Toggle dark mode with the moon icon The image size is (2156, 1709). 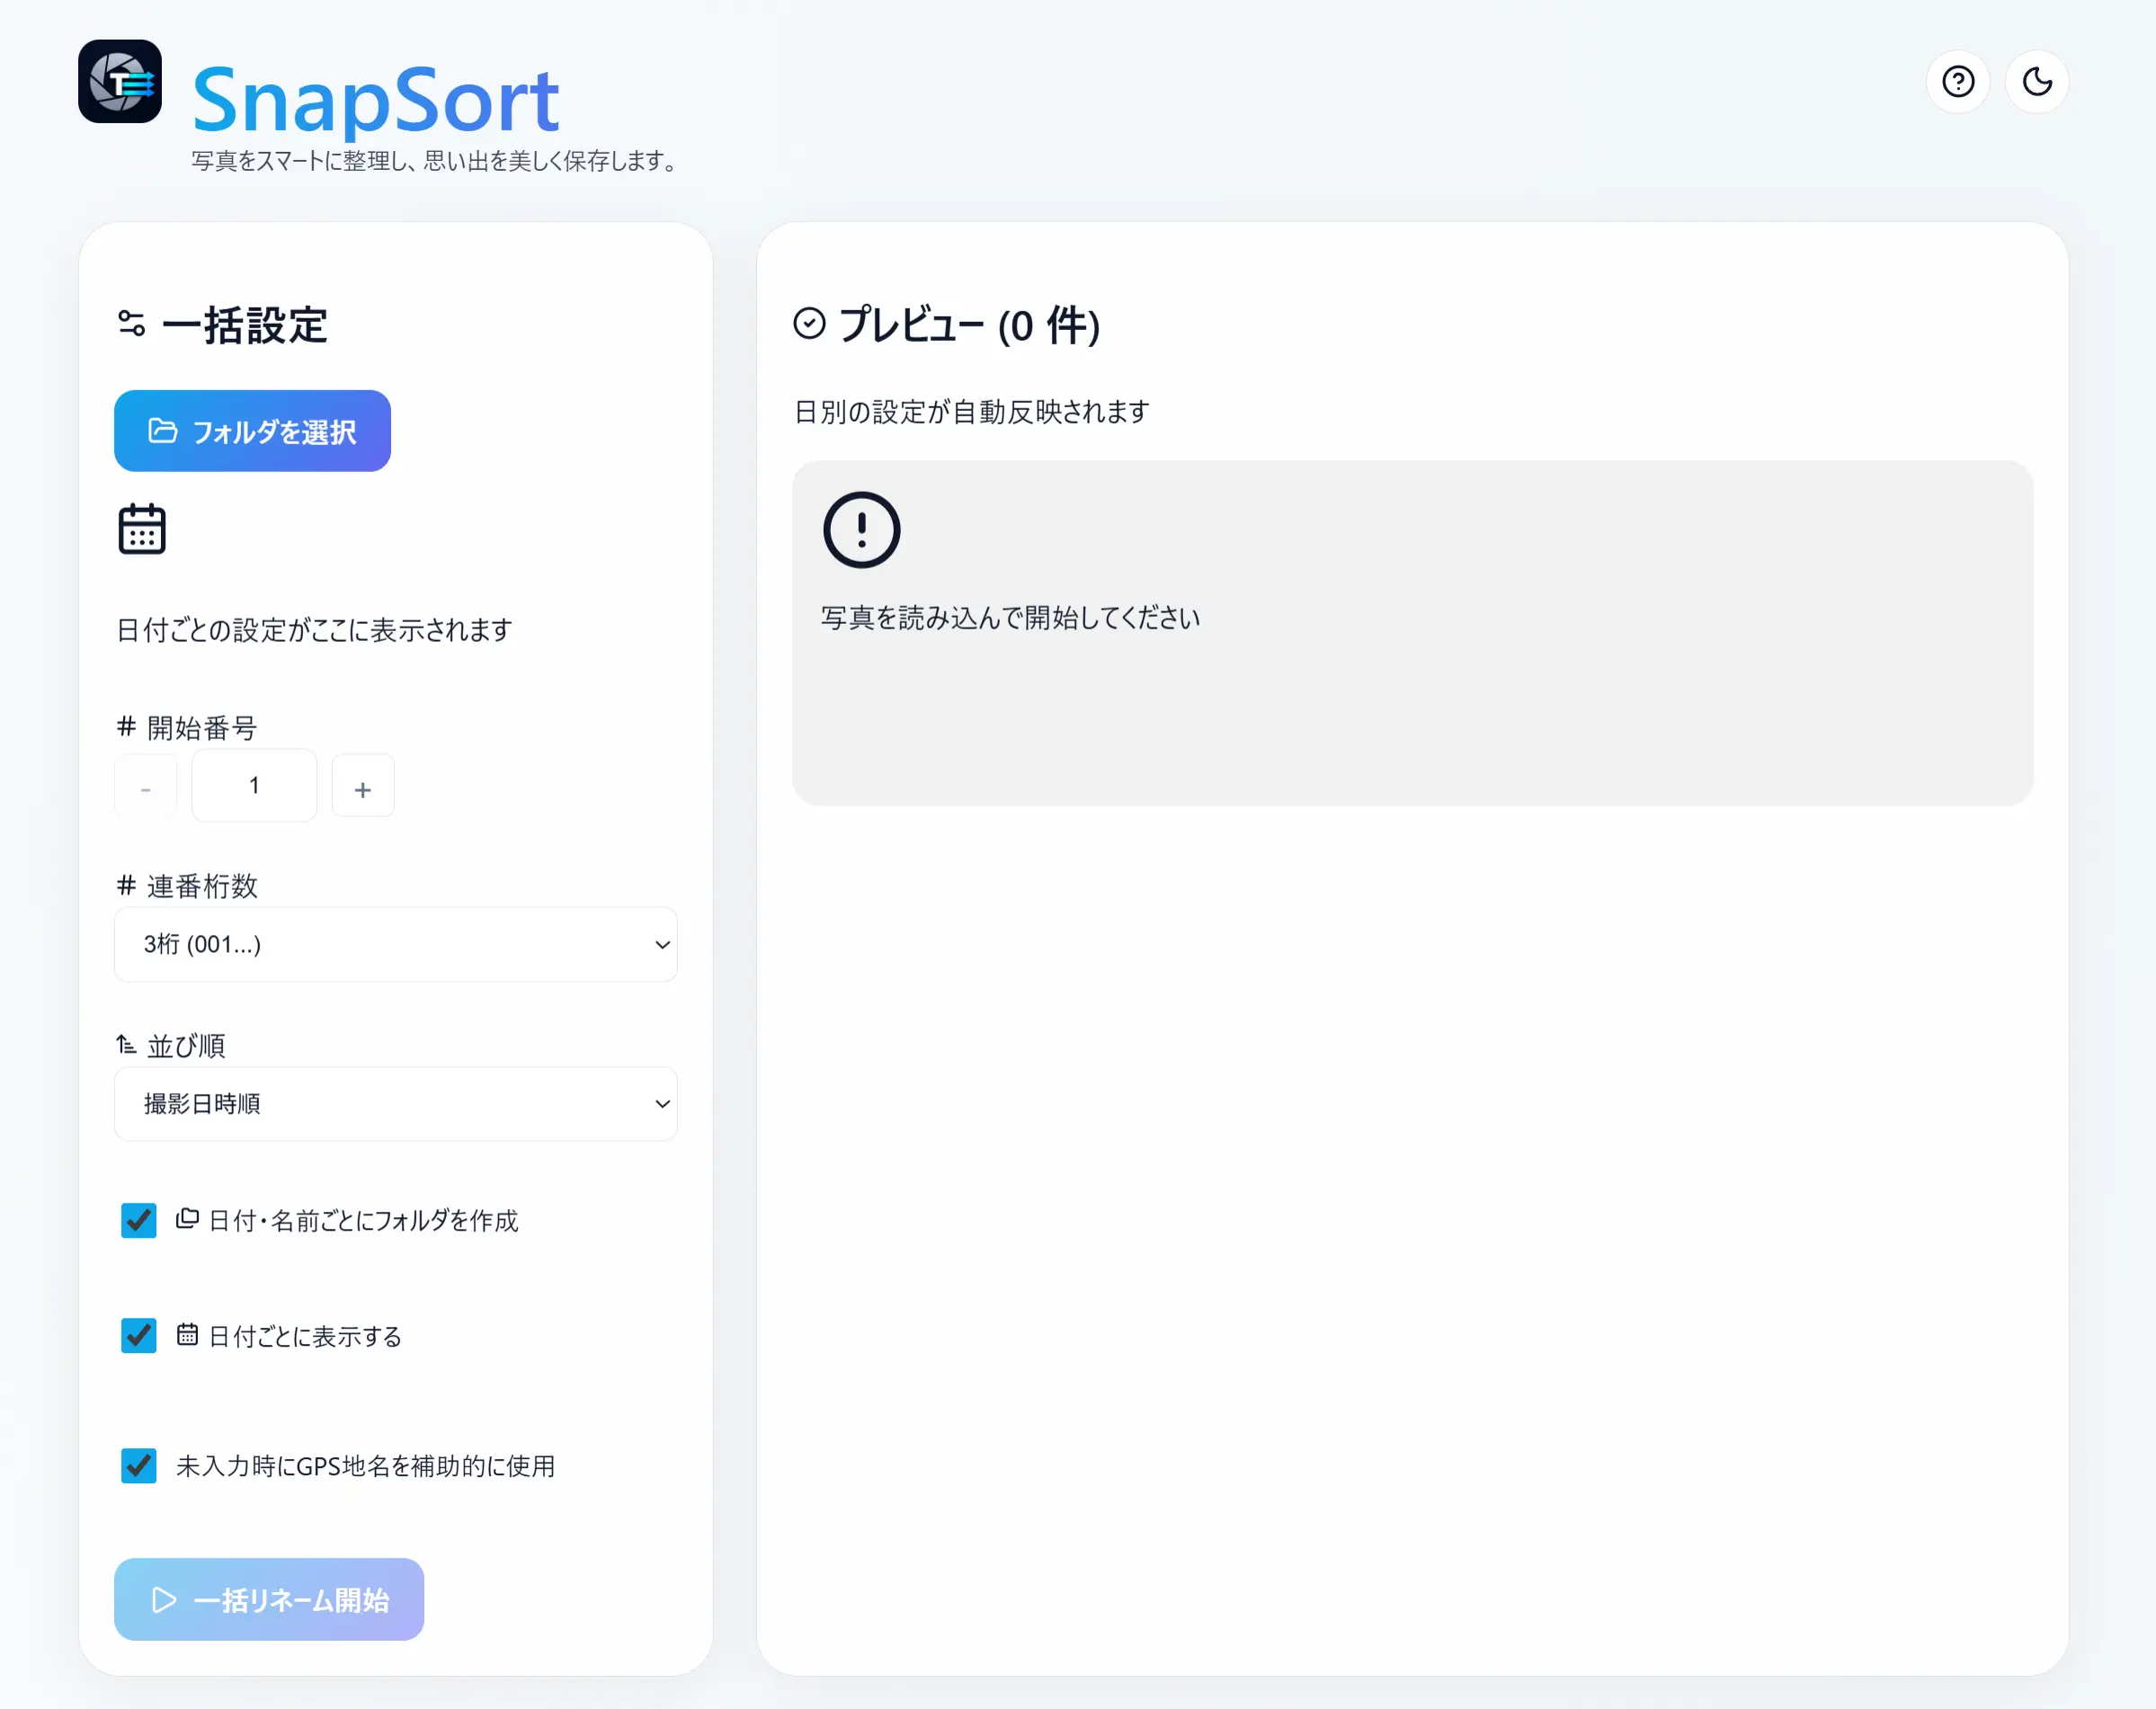[x=2037, y=81]
